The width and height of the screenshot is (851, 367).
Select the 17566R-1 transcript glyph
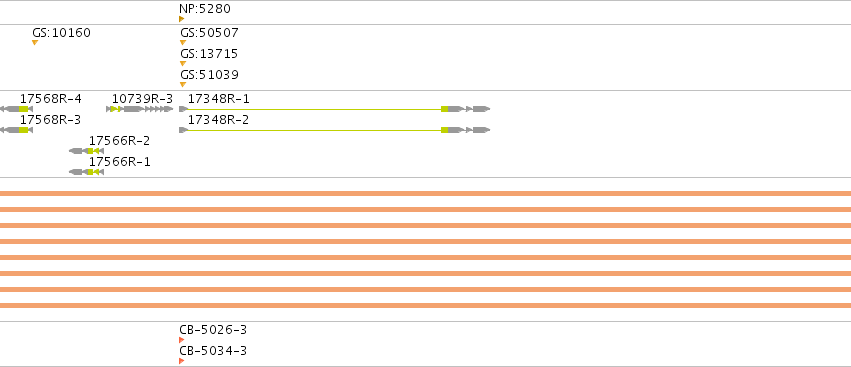click(x=86, y=172)
